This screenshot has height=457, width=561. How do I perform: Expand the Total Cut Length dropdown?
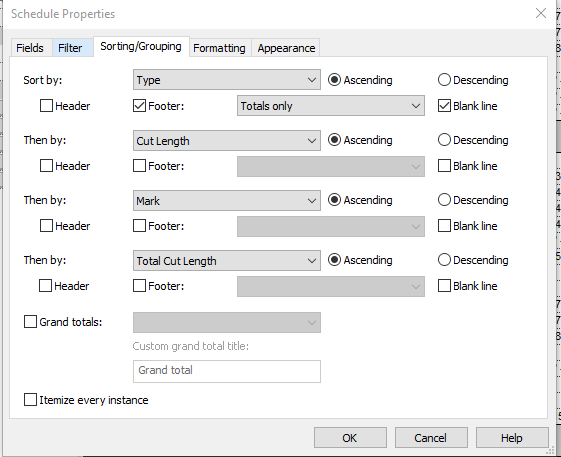point(227,261)
